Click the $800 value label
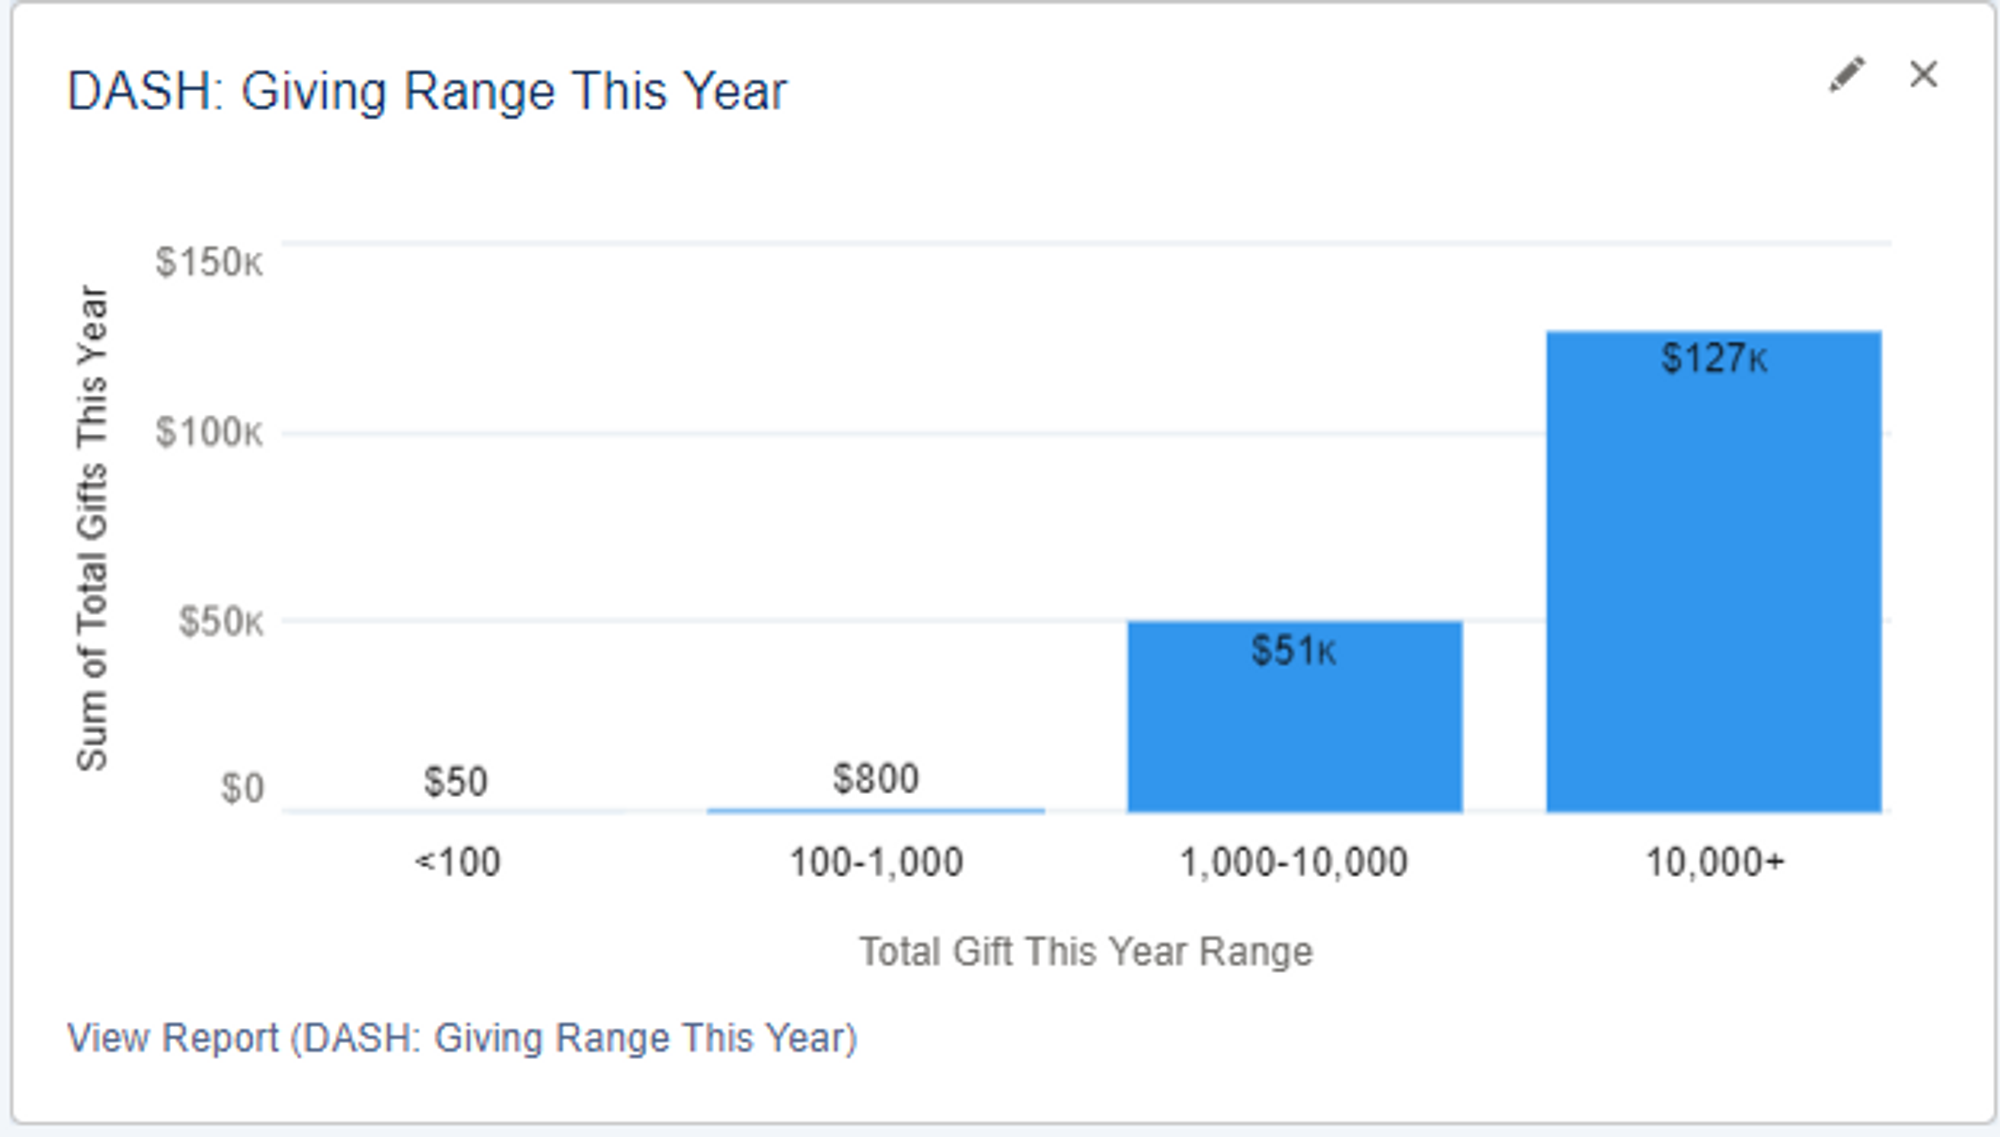 876,779
